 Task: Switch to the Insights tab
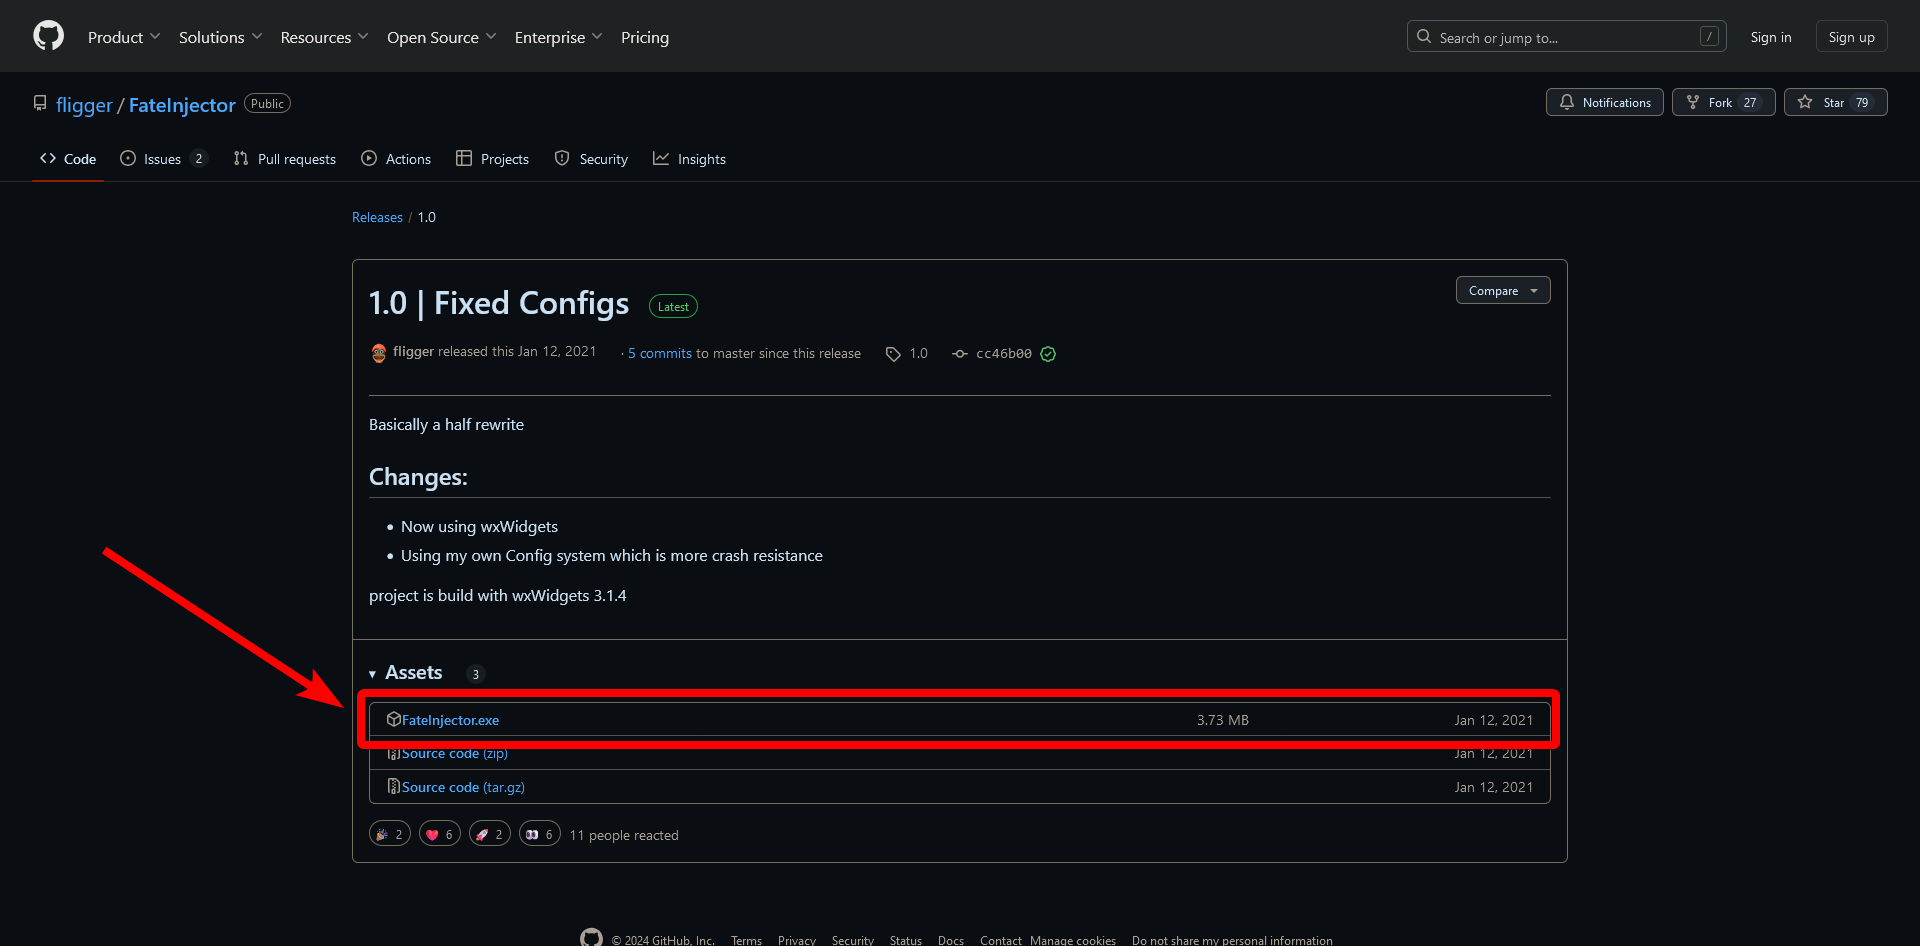(x=690, y=159)
